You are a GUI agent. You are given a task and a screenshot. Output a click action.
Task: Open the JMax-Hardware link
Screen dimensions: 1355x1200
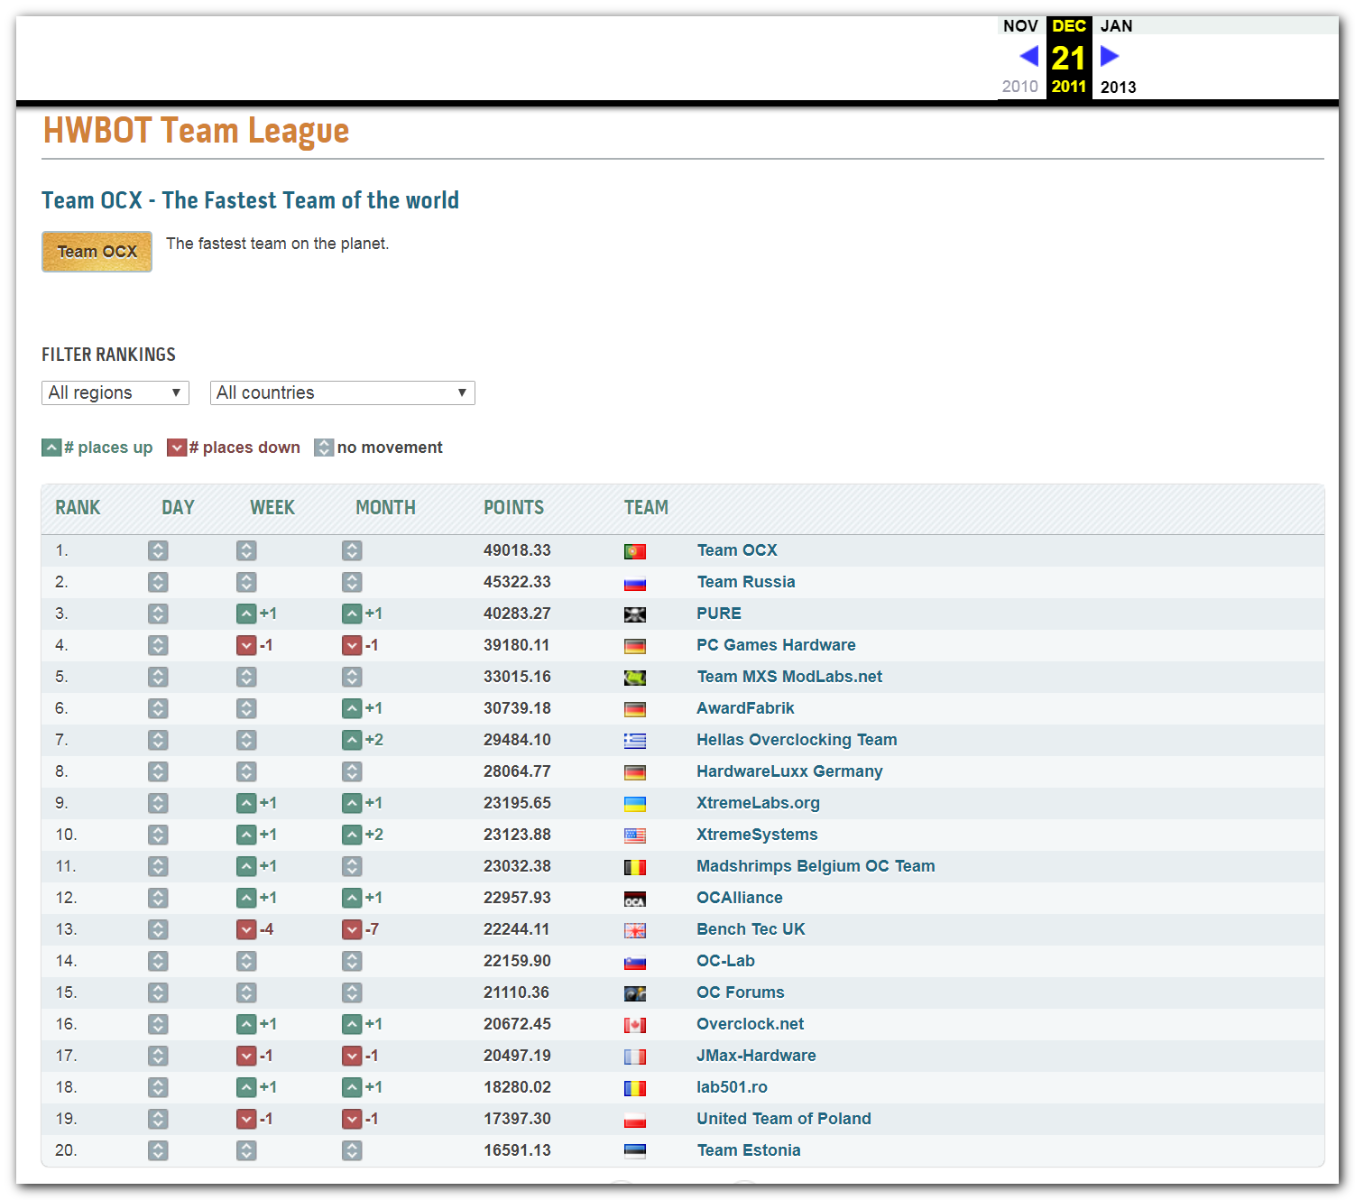pyautogui.click(x=756, y=1056)
